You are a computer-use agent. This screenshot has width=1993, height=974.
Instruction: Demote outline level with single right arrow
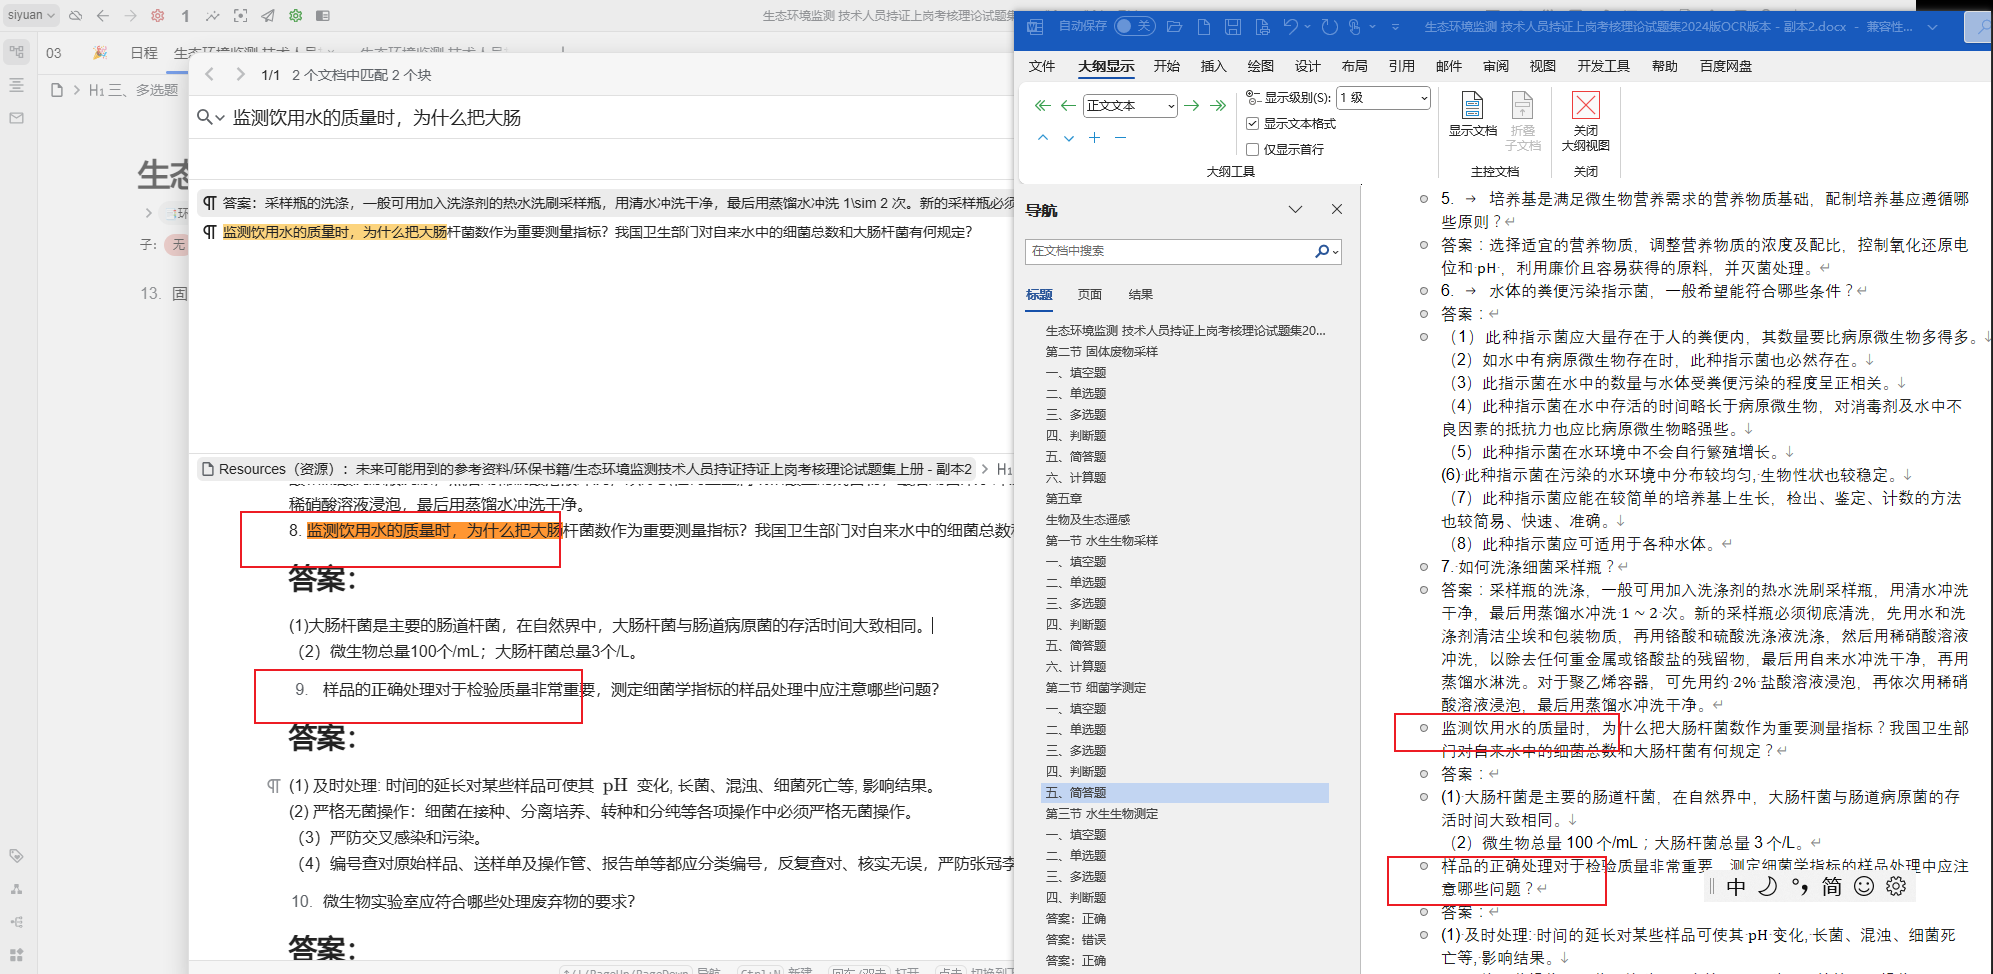1192,105
